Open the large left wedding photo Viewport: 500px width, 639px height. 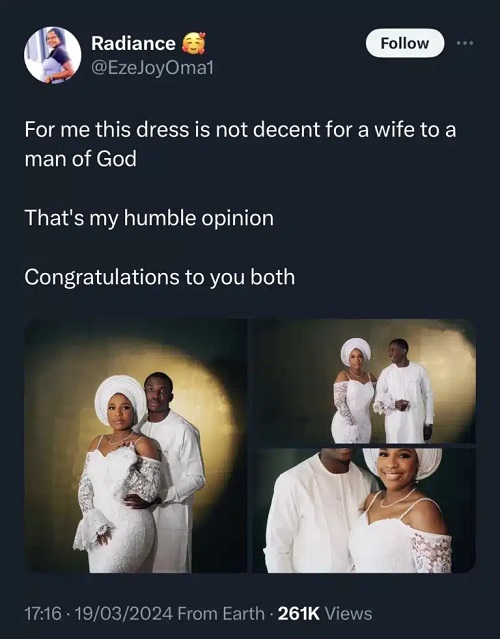(136, 446)
